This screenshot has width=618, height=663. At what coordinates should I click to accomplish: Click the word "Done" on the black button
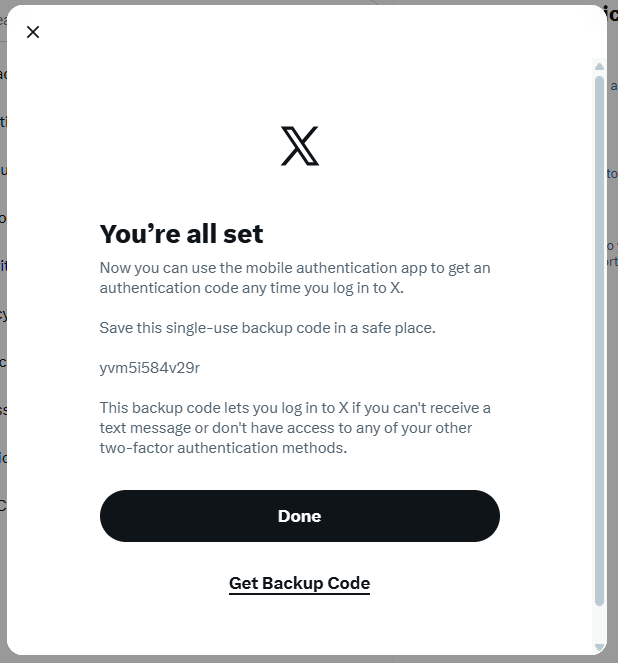coord(299,516)
